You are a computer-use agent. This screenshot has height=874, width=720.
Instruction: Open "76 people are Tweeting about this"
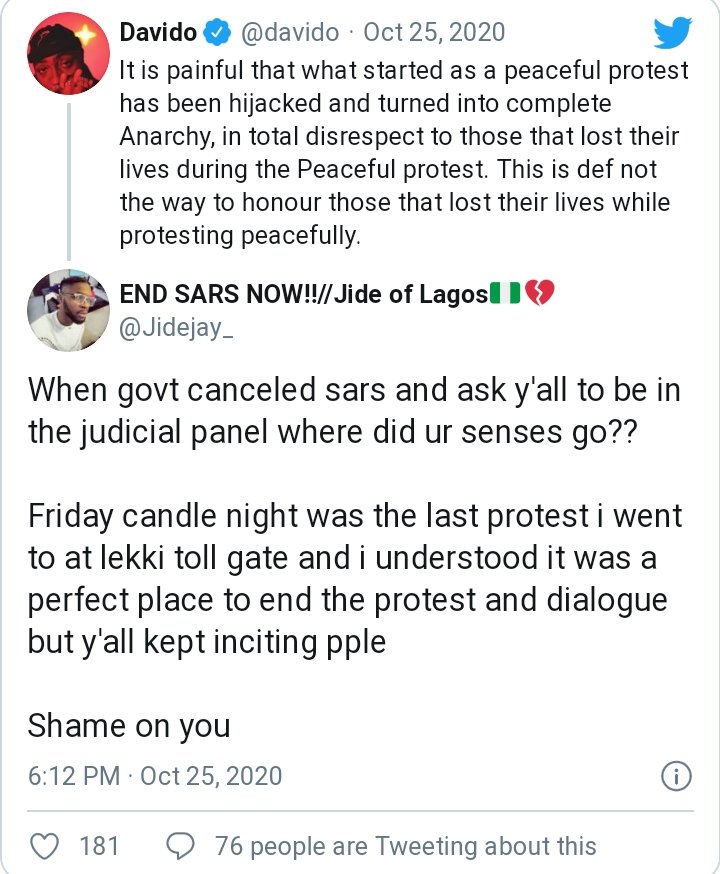[405, 846]
